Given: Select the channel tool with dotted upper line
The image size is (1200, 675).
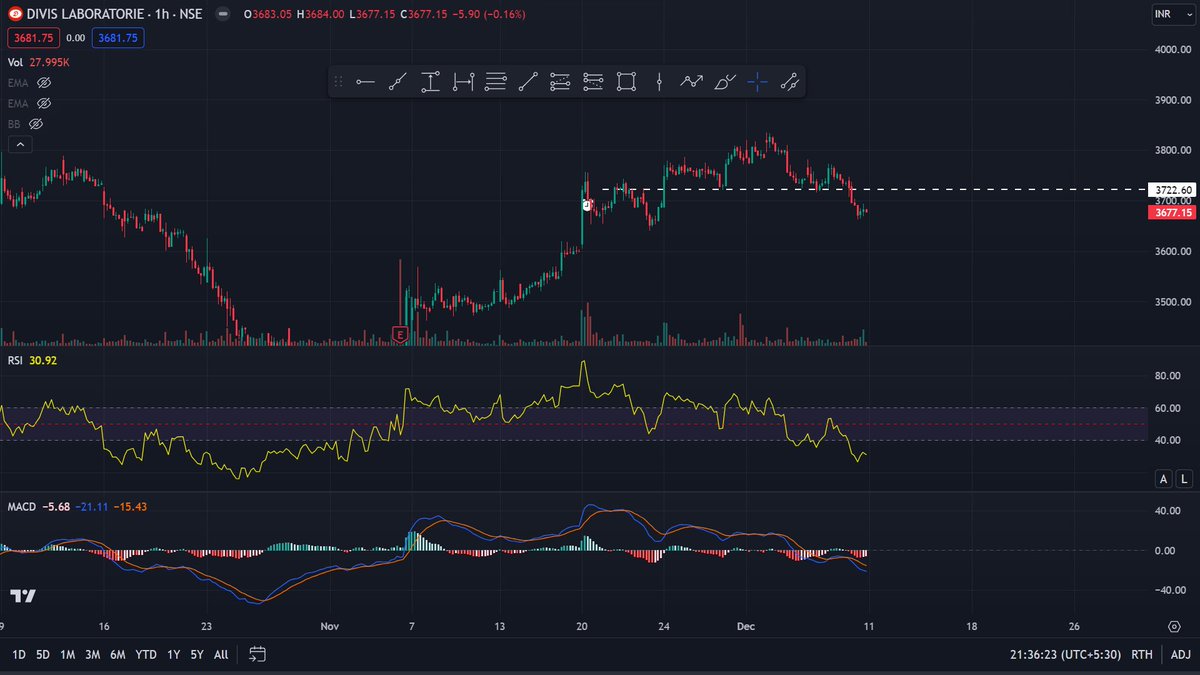Looking at the screenshot, I should (560, 82).
